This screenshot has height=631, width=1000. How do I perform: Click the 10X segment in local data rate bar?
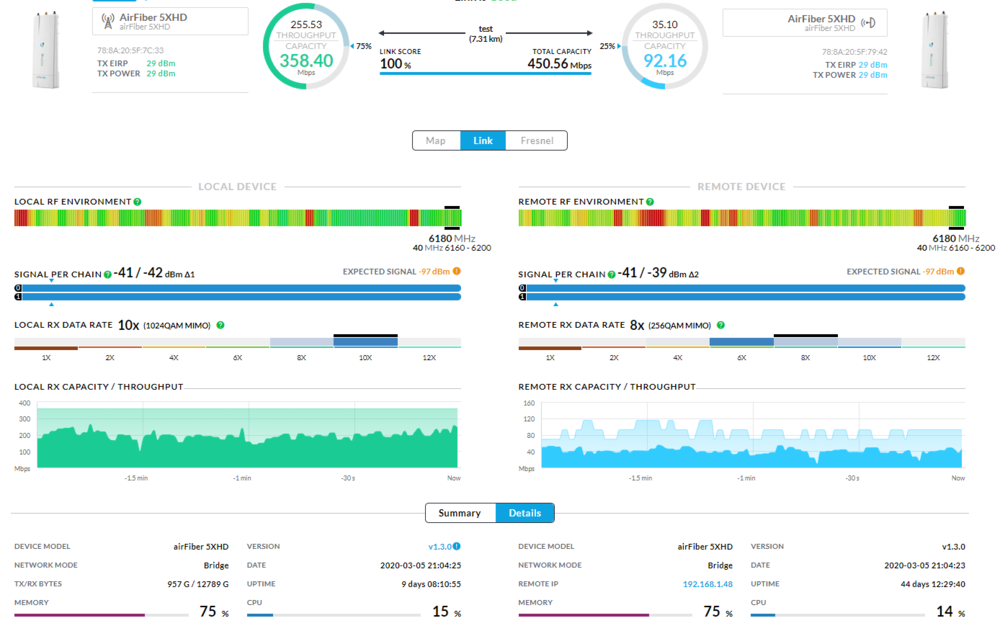point(365,343)
